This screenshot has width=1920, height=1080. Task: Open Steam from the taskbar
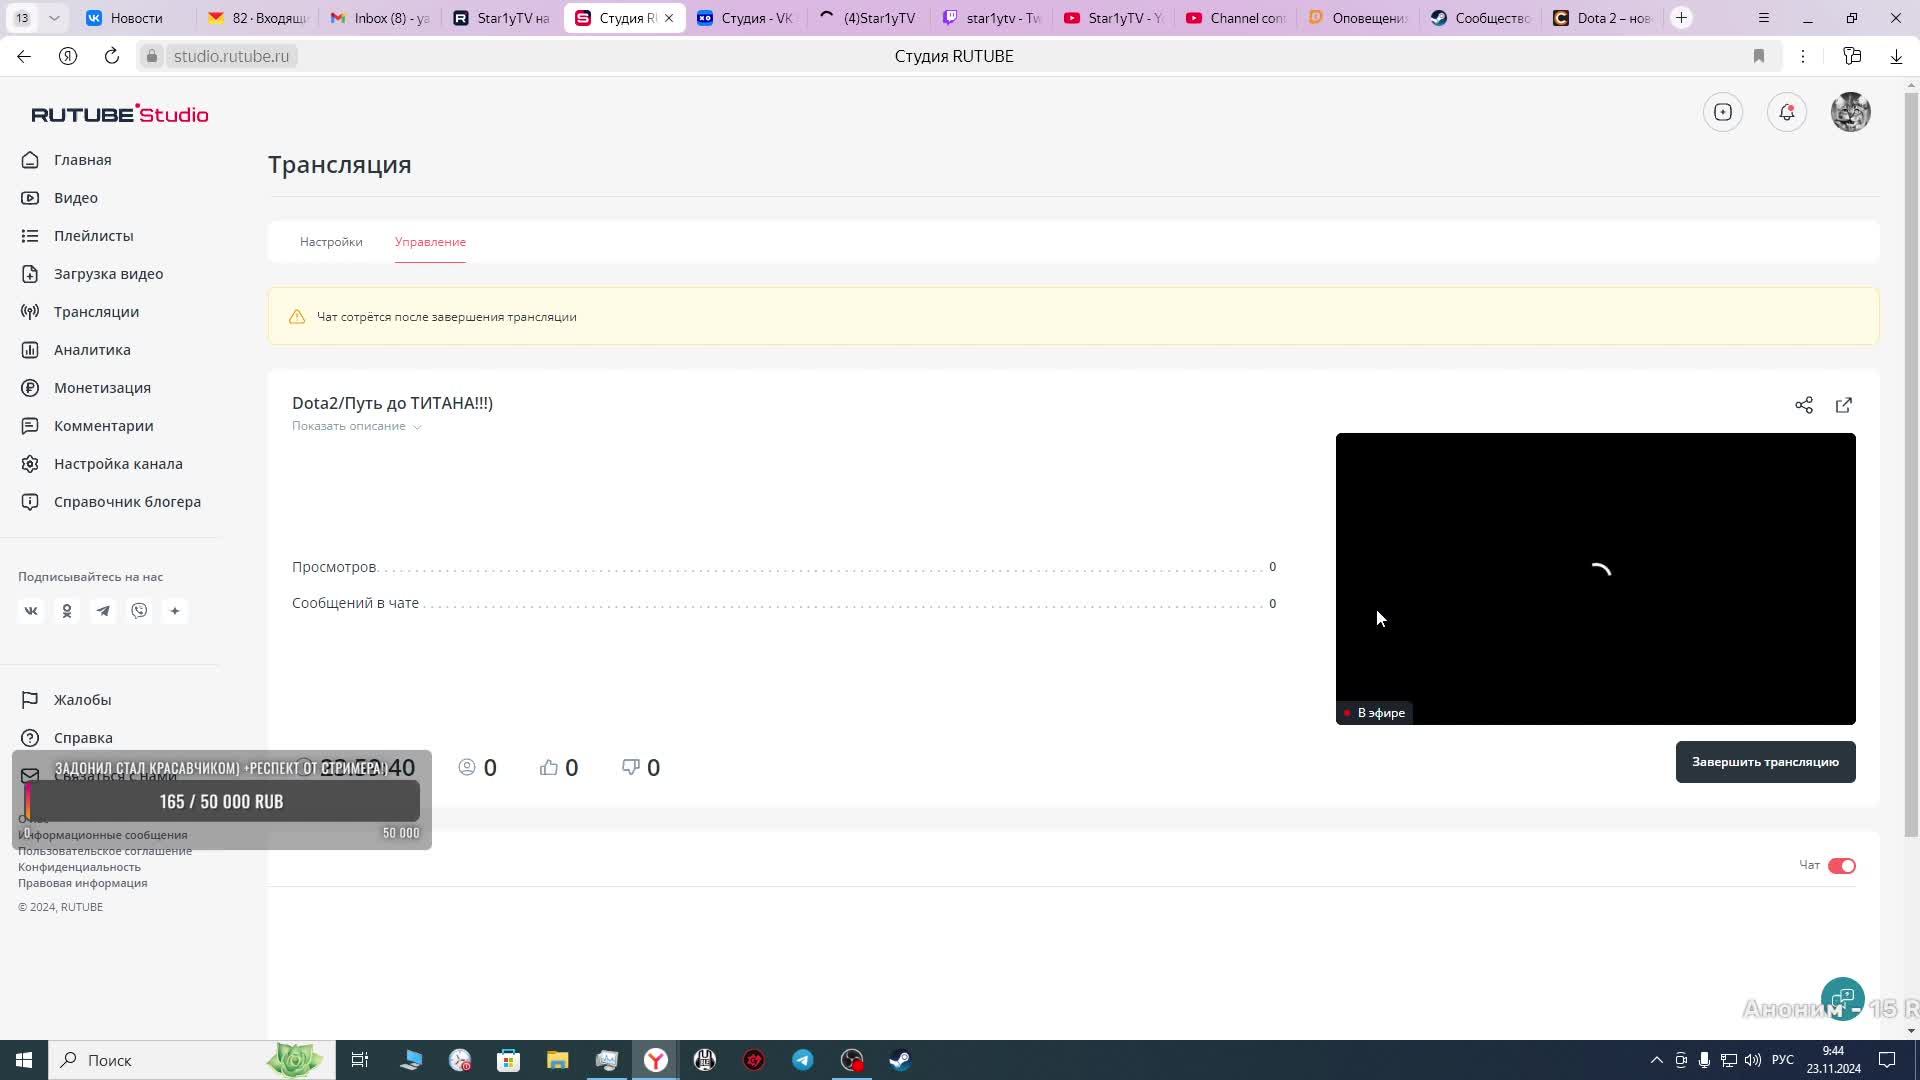[900, 1060]
